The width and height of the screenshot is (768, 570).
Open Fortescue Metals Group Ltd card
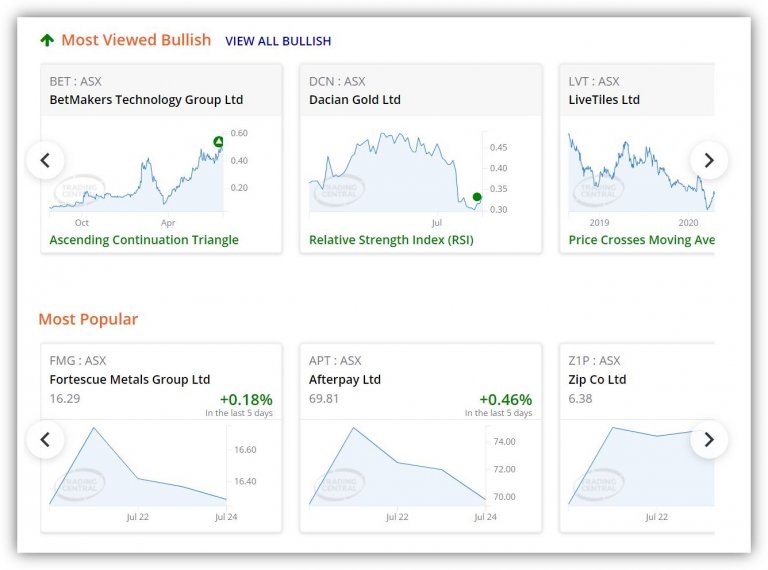pos(130,380)
